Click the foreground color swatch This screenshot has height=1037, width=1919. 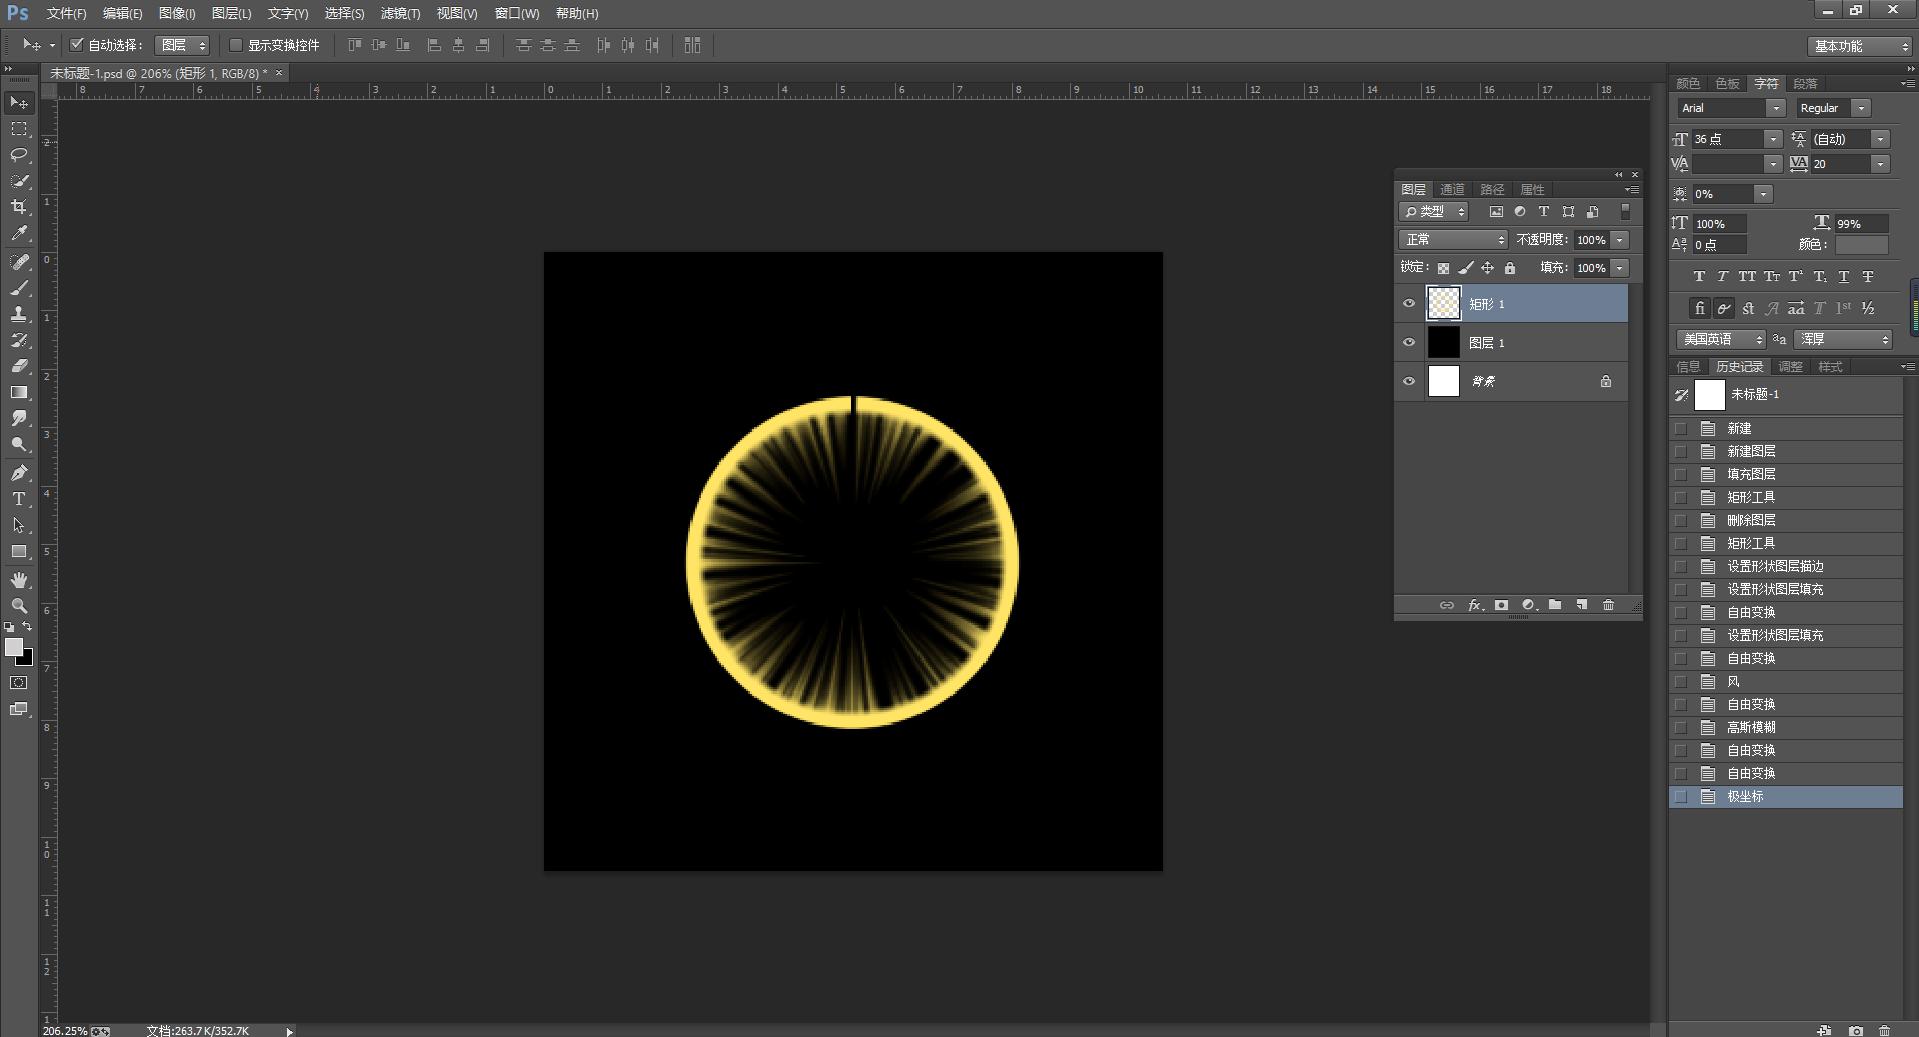coord(13,647)
